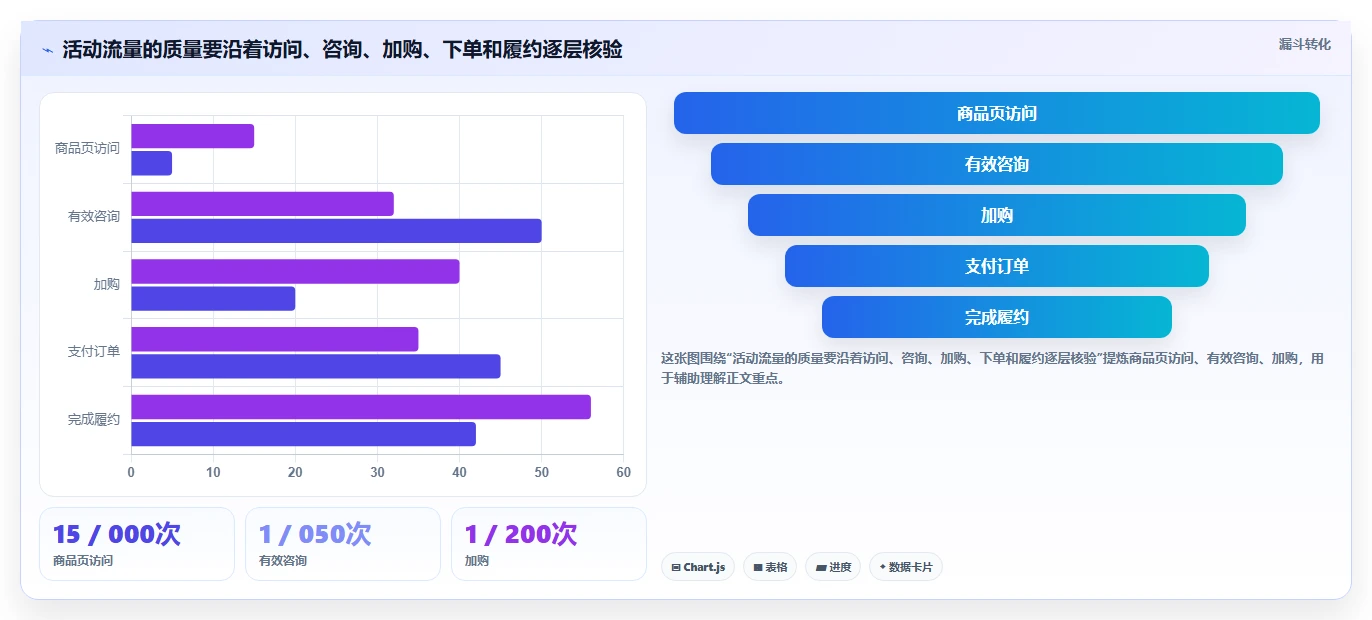Click the title starting with 活动流量的质量
The width and height of the screenshot is (1372, 620).
[x=342, y=50]
